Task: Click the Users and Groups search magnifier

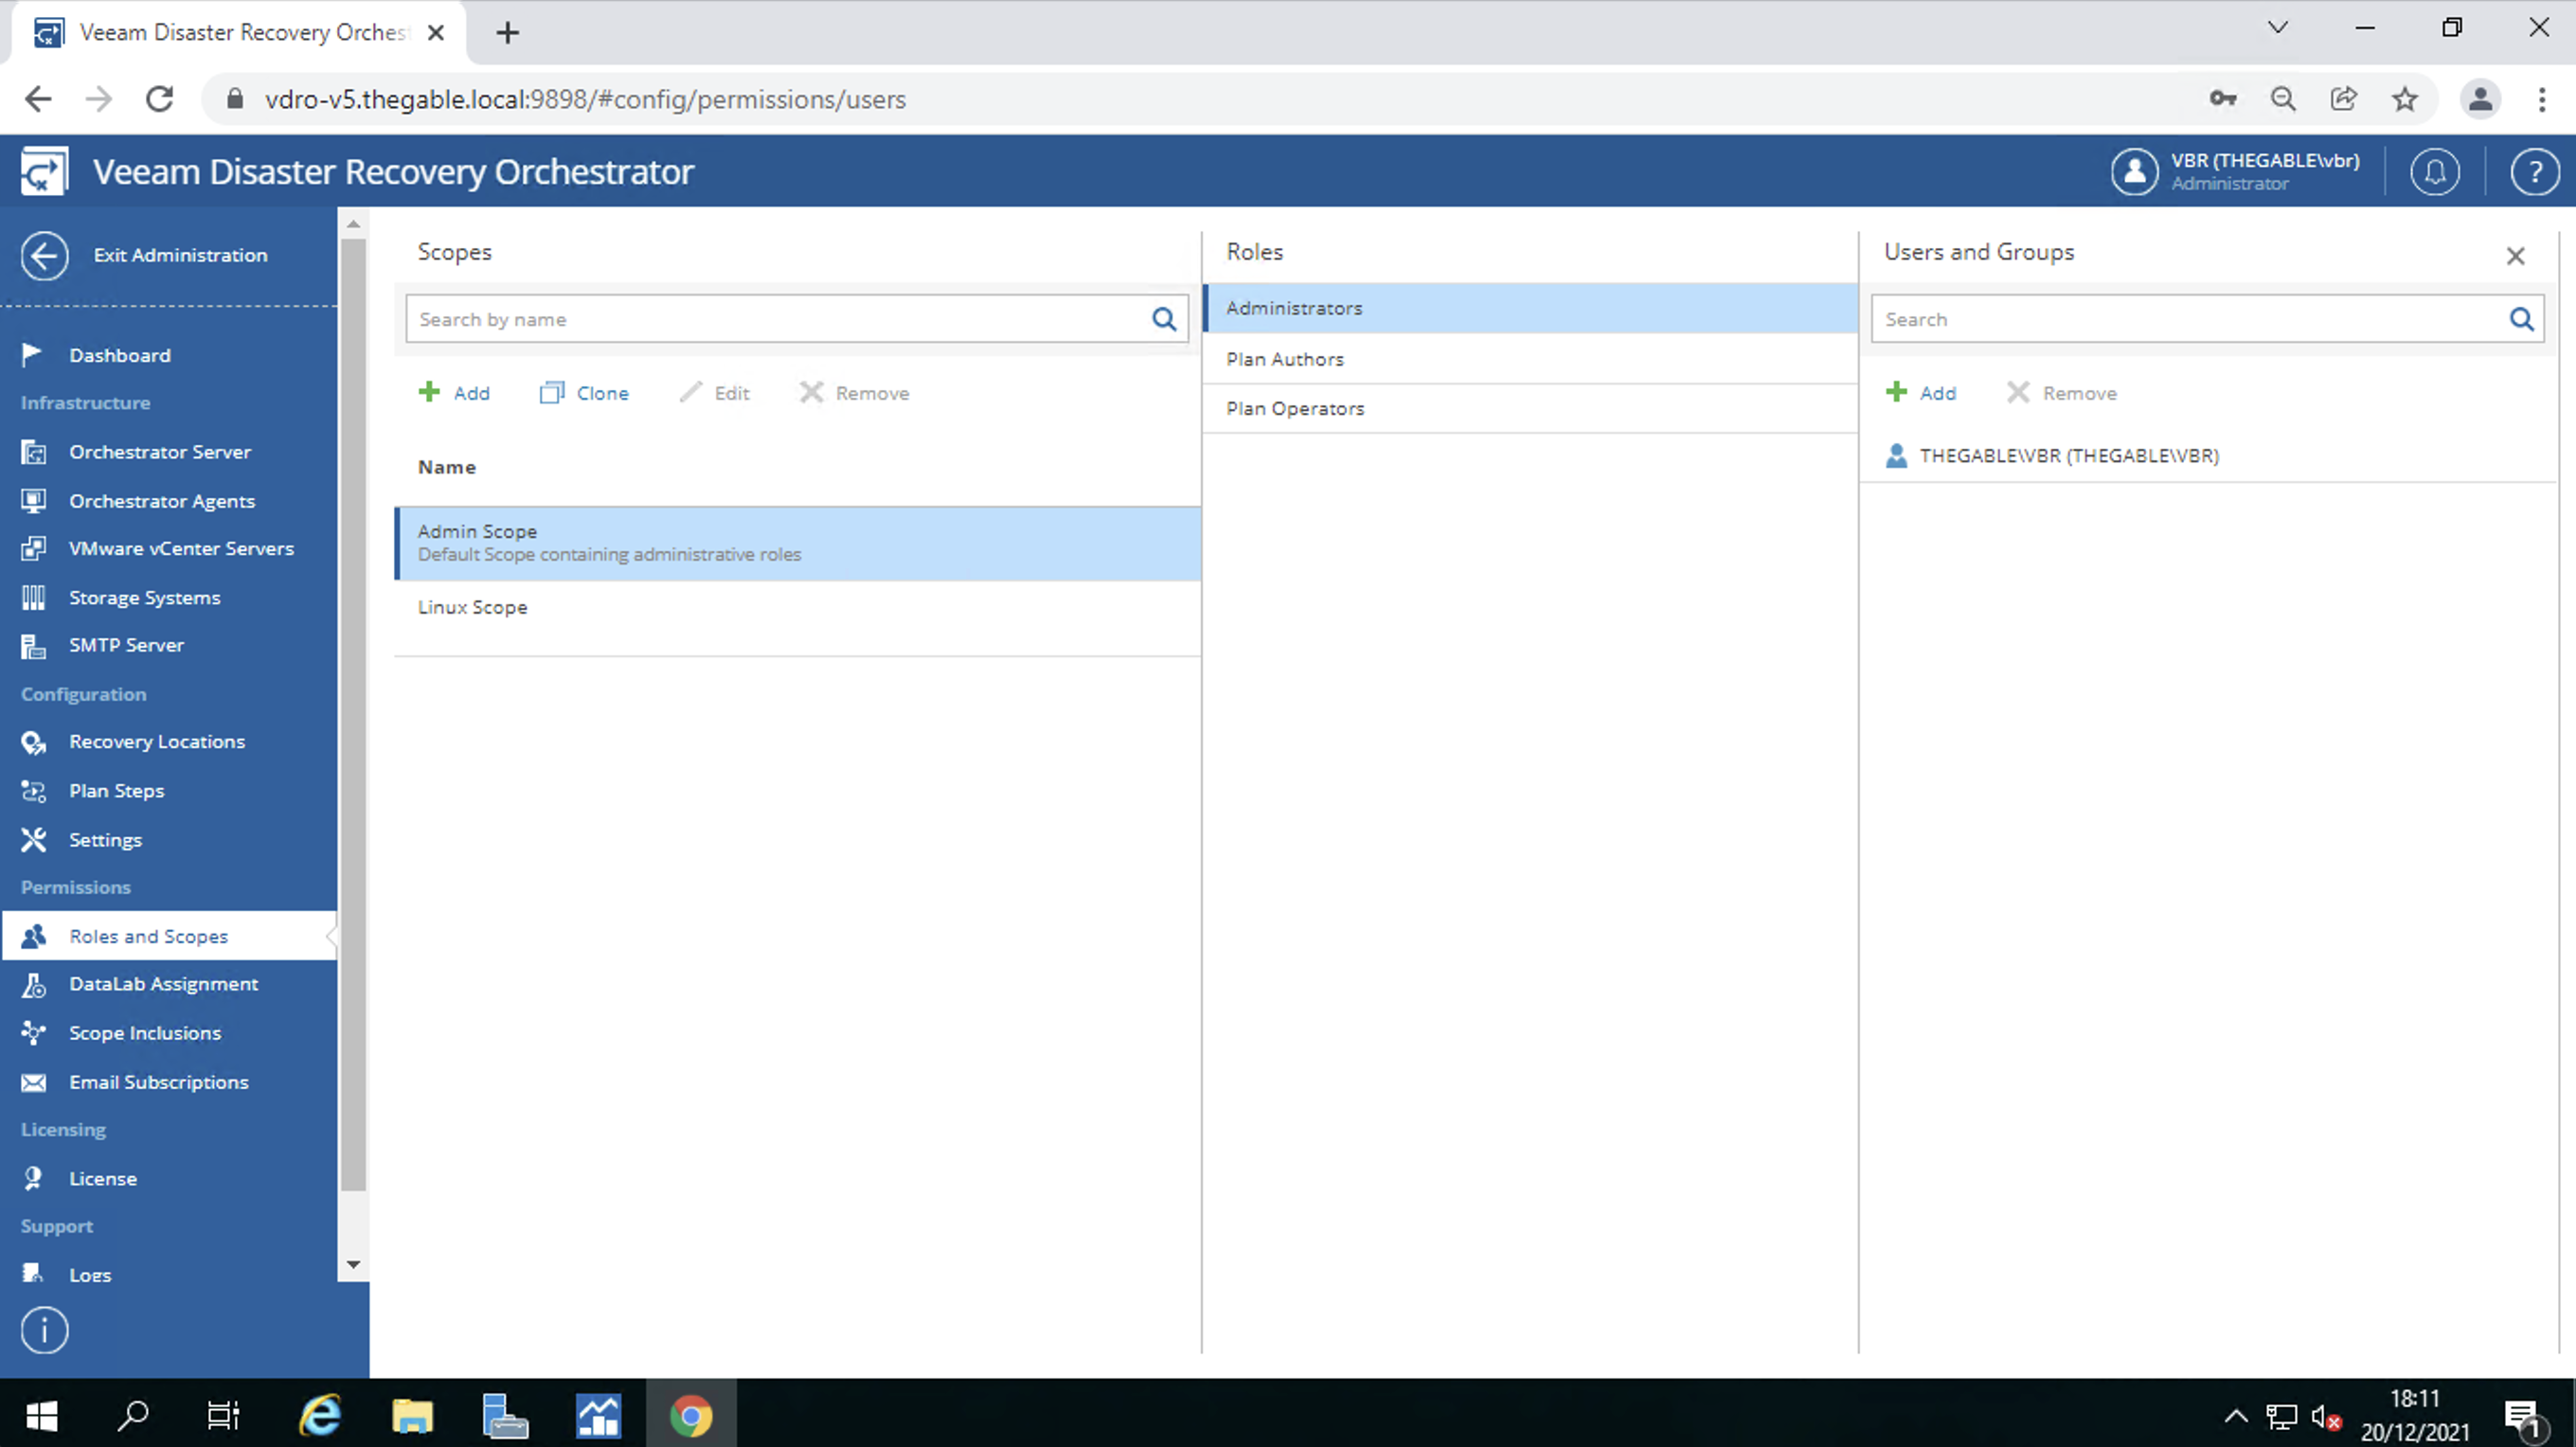Action: coord(2522,319)
